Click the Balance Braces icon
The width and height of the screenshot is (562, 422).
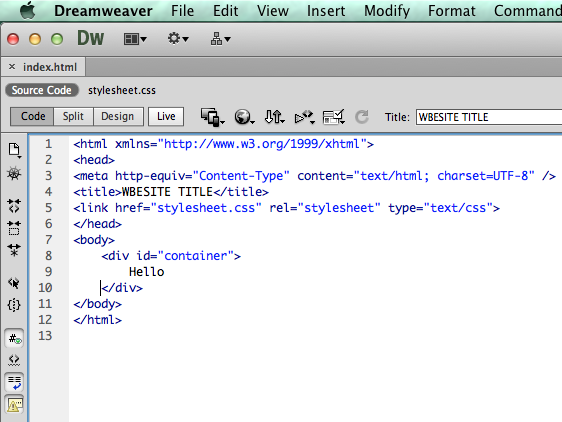pos(14,305)
